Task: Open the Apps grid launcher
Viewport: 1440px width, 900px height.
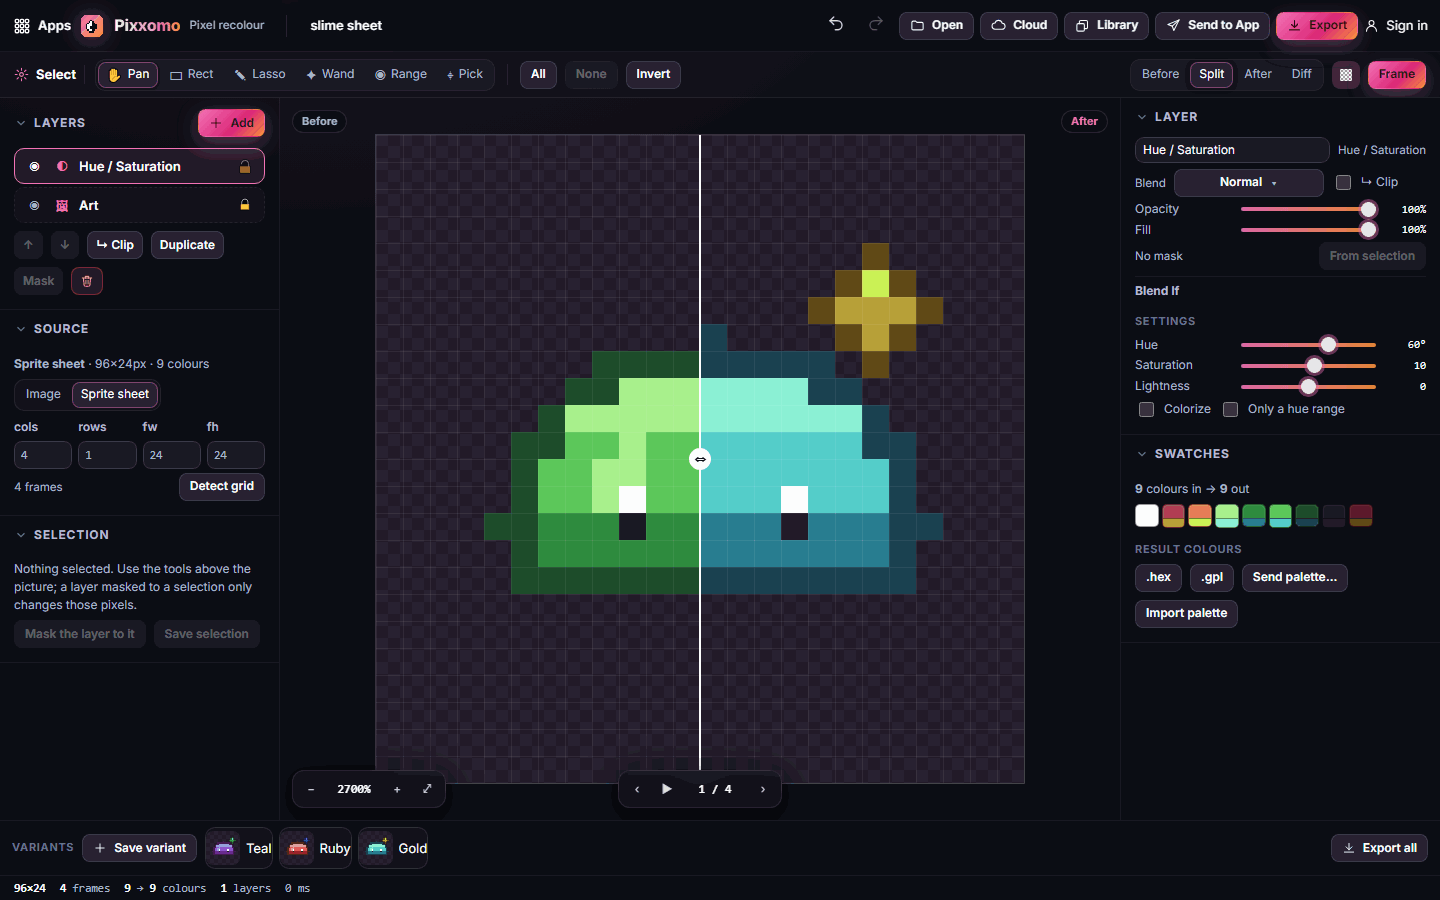Action: (x=42, y=26)
